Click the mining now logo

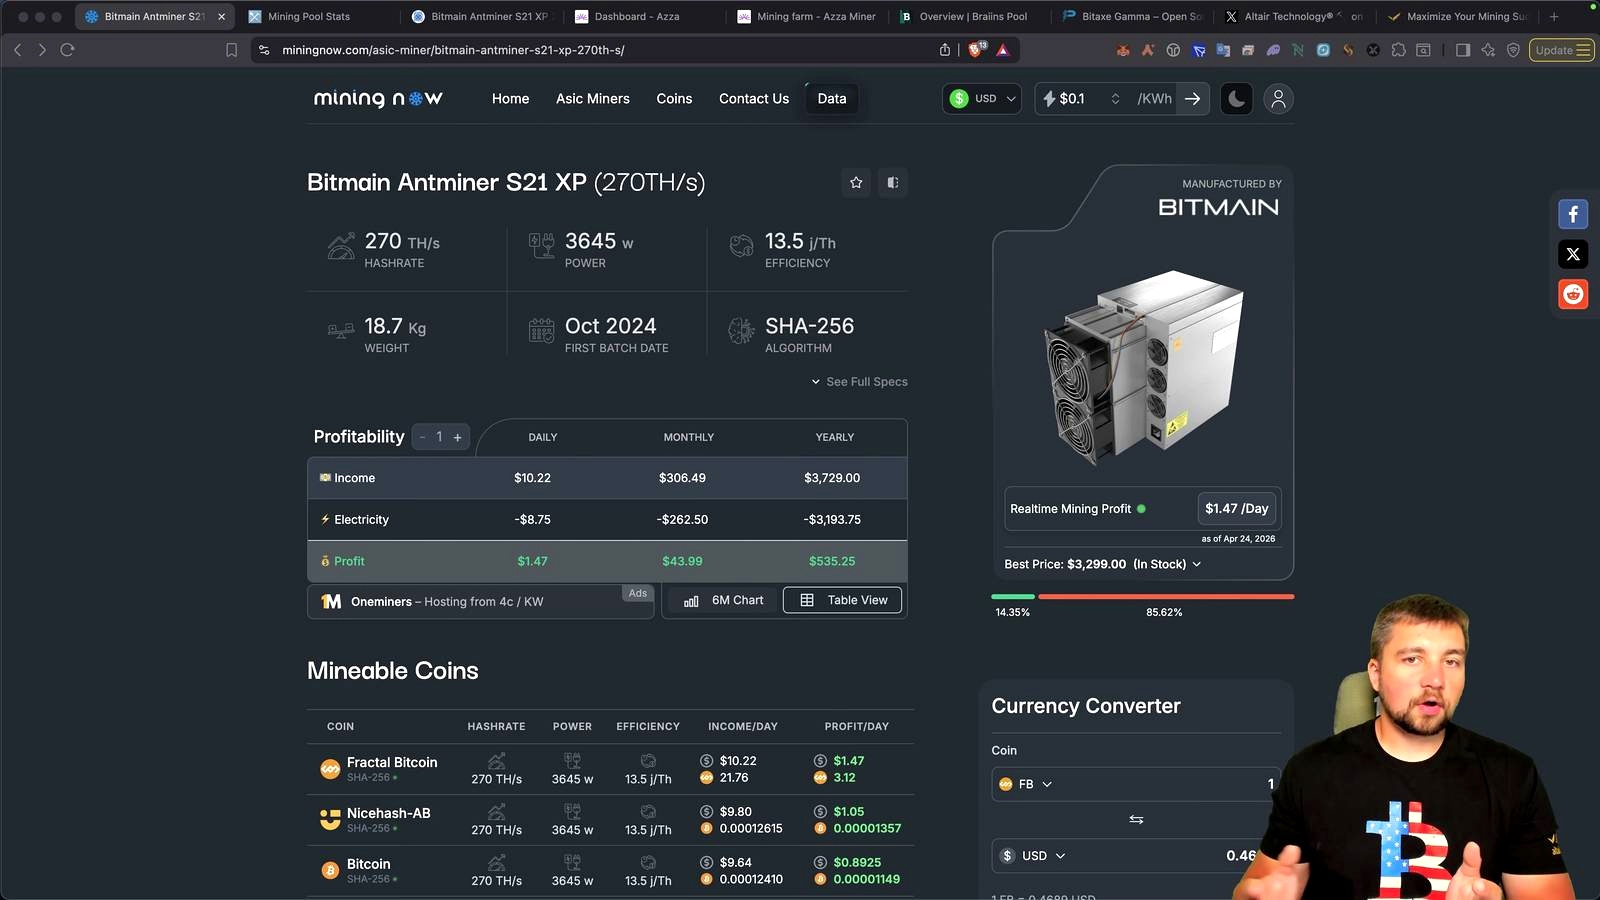pos(378,98)
